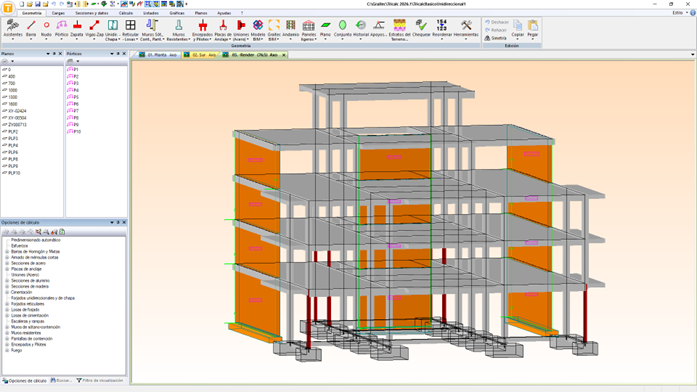The image size is (697, 392).
Task: Open the Placas de Anclaje tool
Action: tap(223, 29)
